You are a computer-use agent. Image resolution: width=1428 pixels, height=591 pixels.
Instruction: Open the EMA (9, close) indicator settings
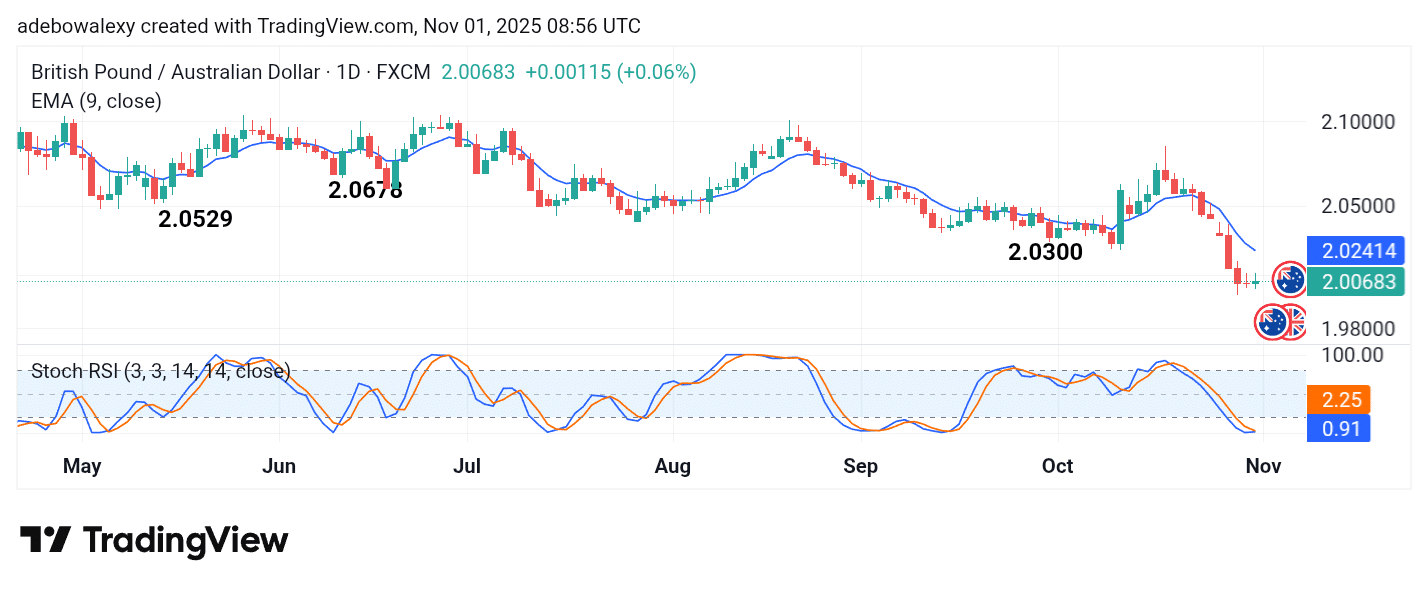click(x=96, y=101)
